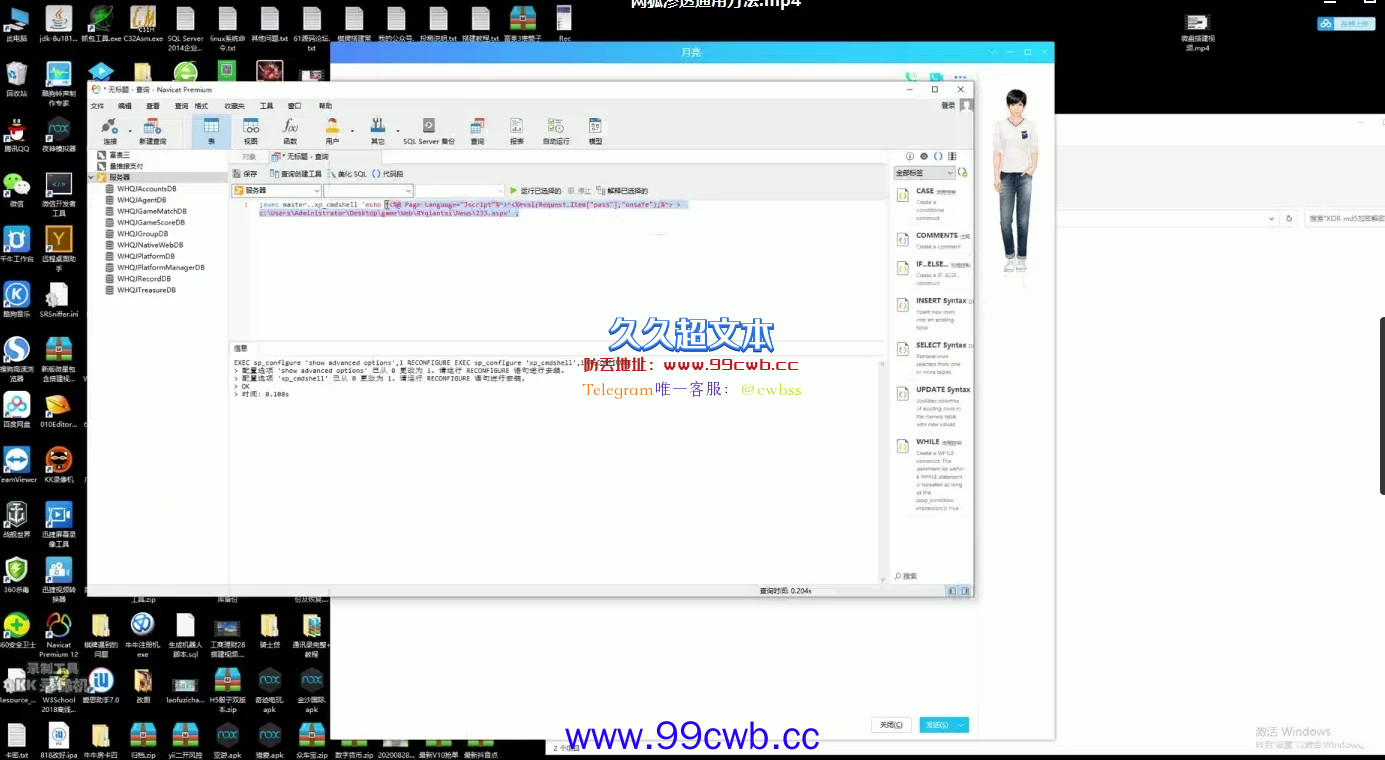Image resolution: width=1385 pixels, height=760 pixels.
Task: Click 美化 SQL to beautify the query
Action: [347, 174]
